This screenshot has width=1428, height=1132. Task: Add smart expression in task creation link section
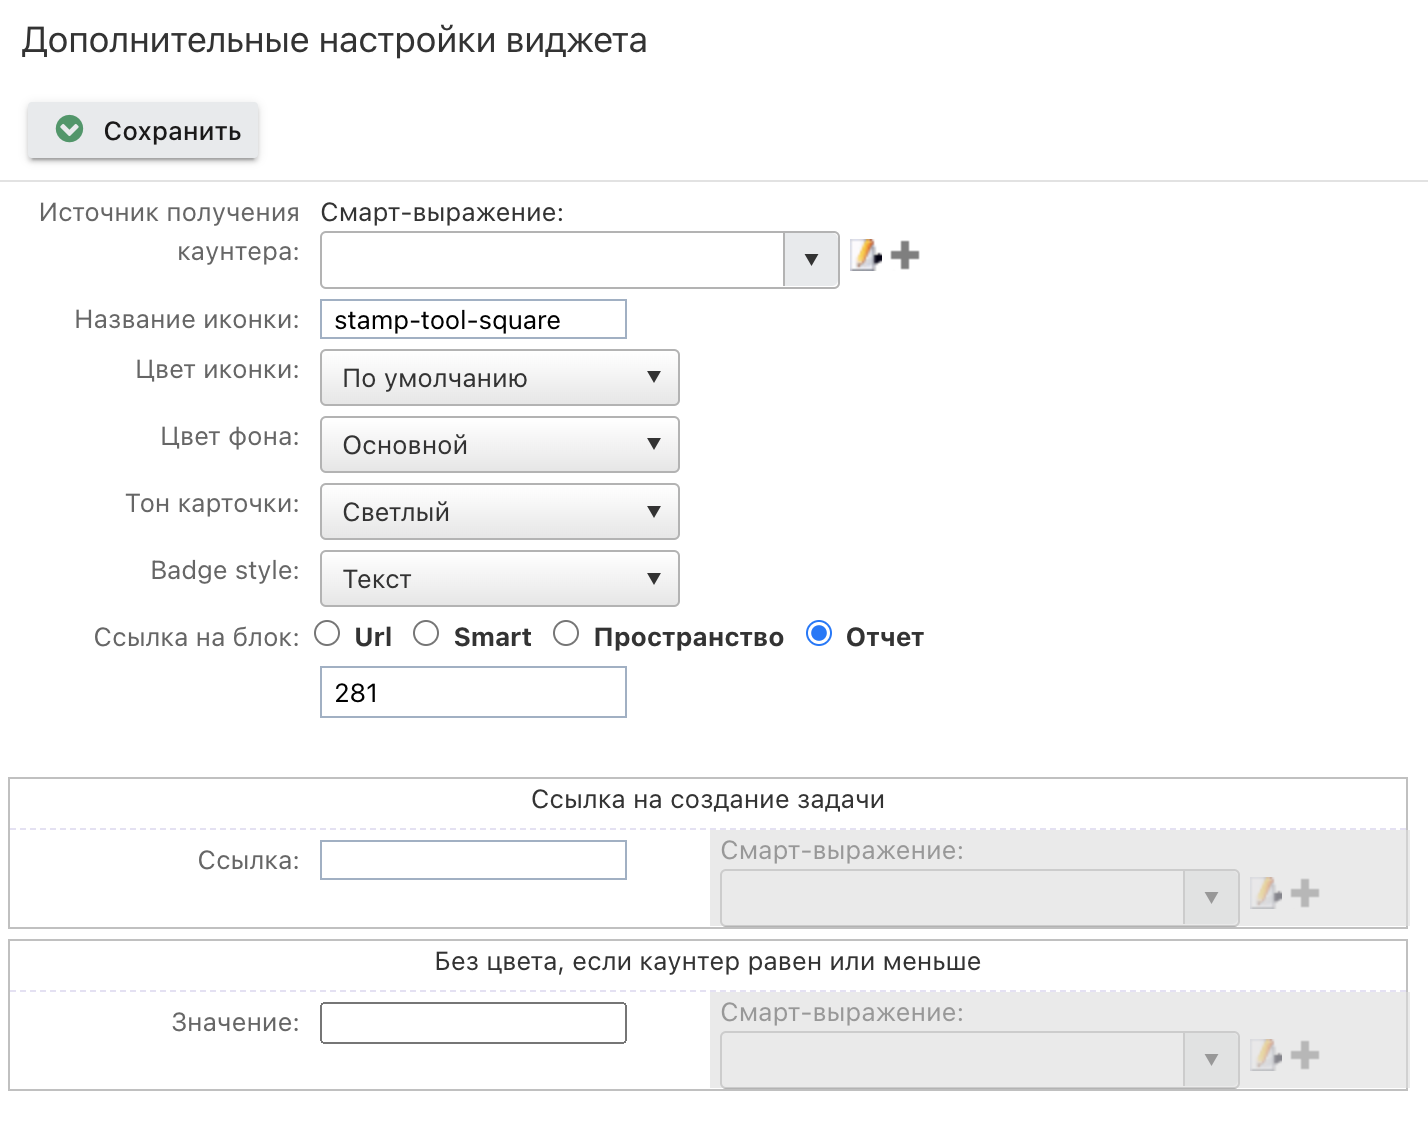pyautogui.click(x=1305, y=893)
